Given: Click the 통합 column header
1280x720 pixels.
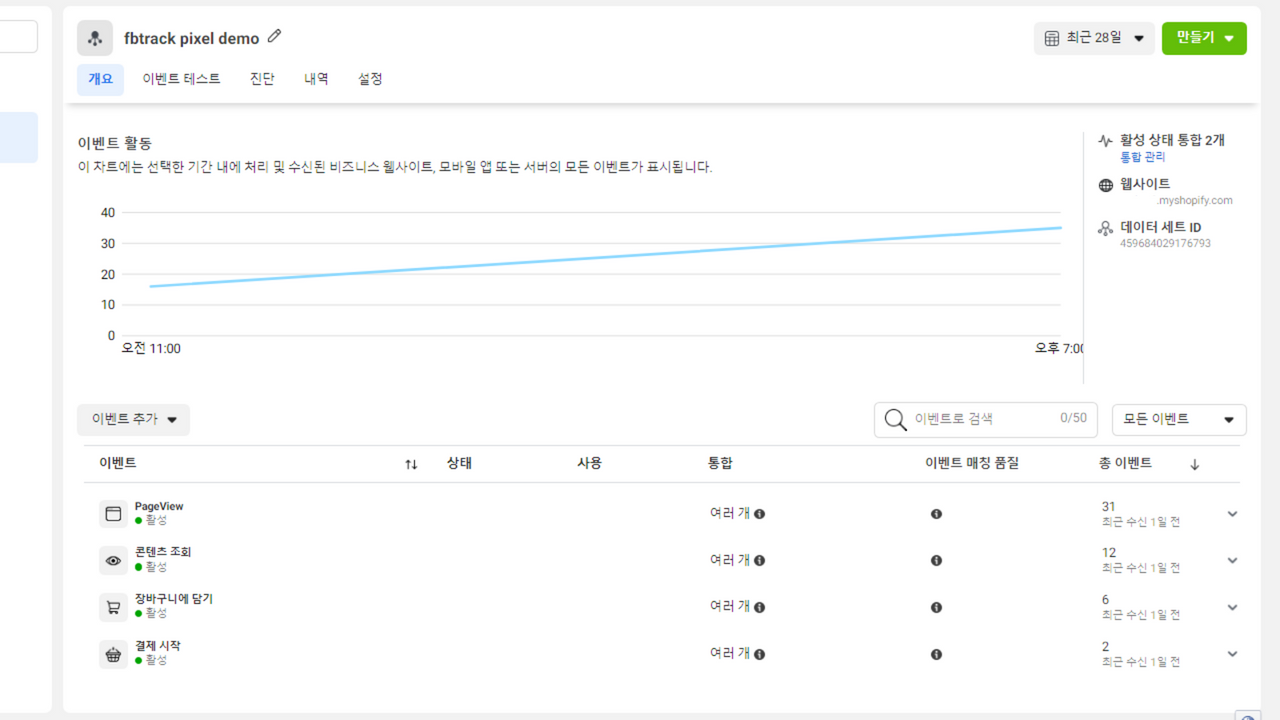Looking at the screenshot, I should (720, 463).
